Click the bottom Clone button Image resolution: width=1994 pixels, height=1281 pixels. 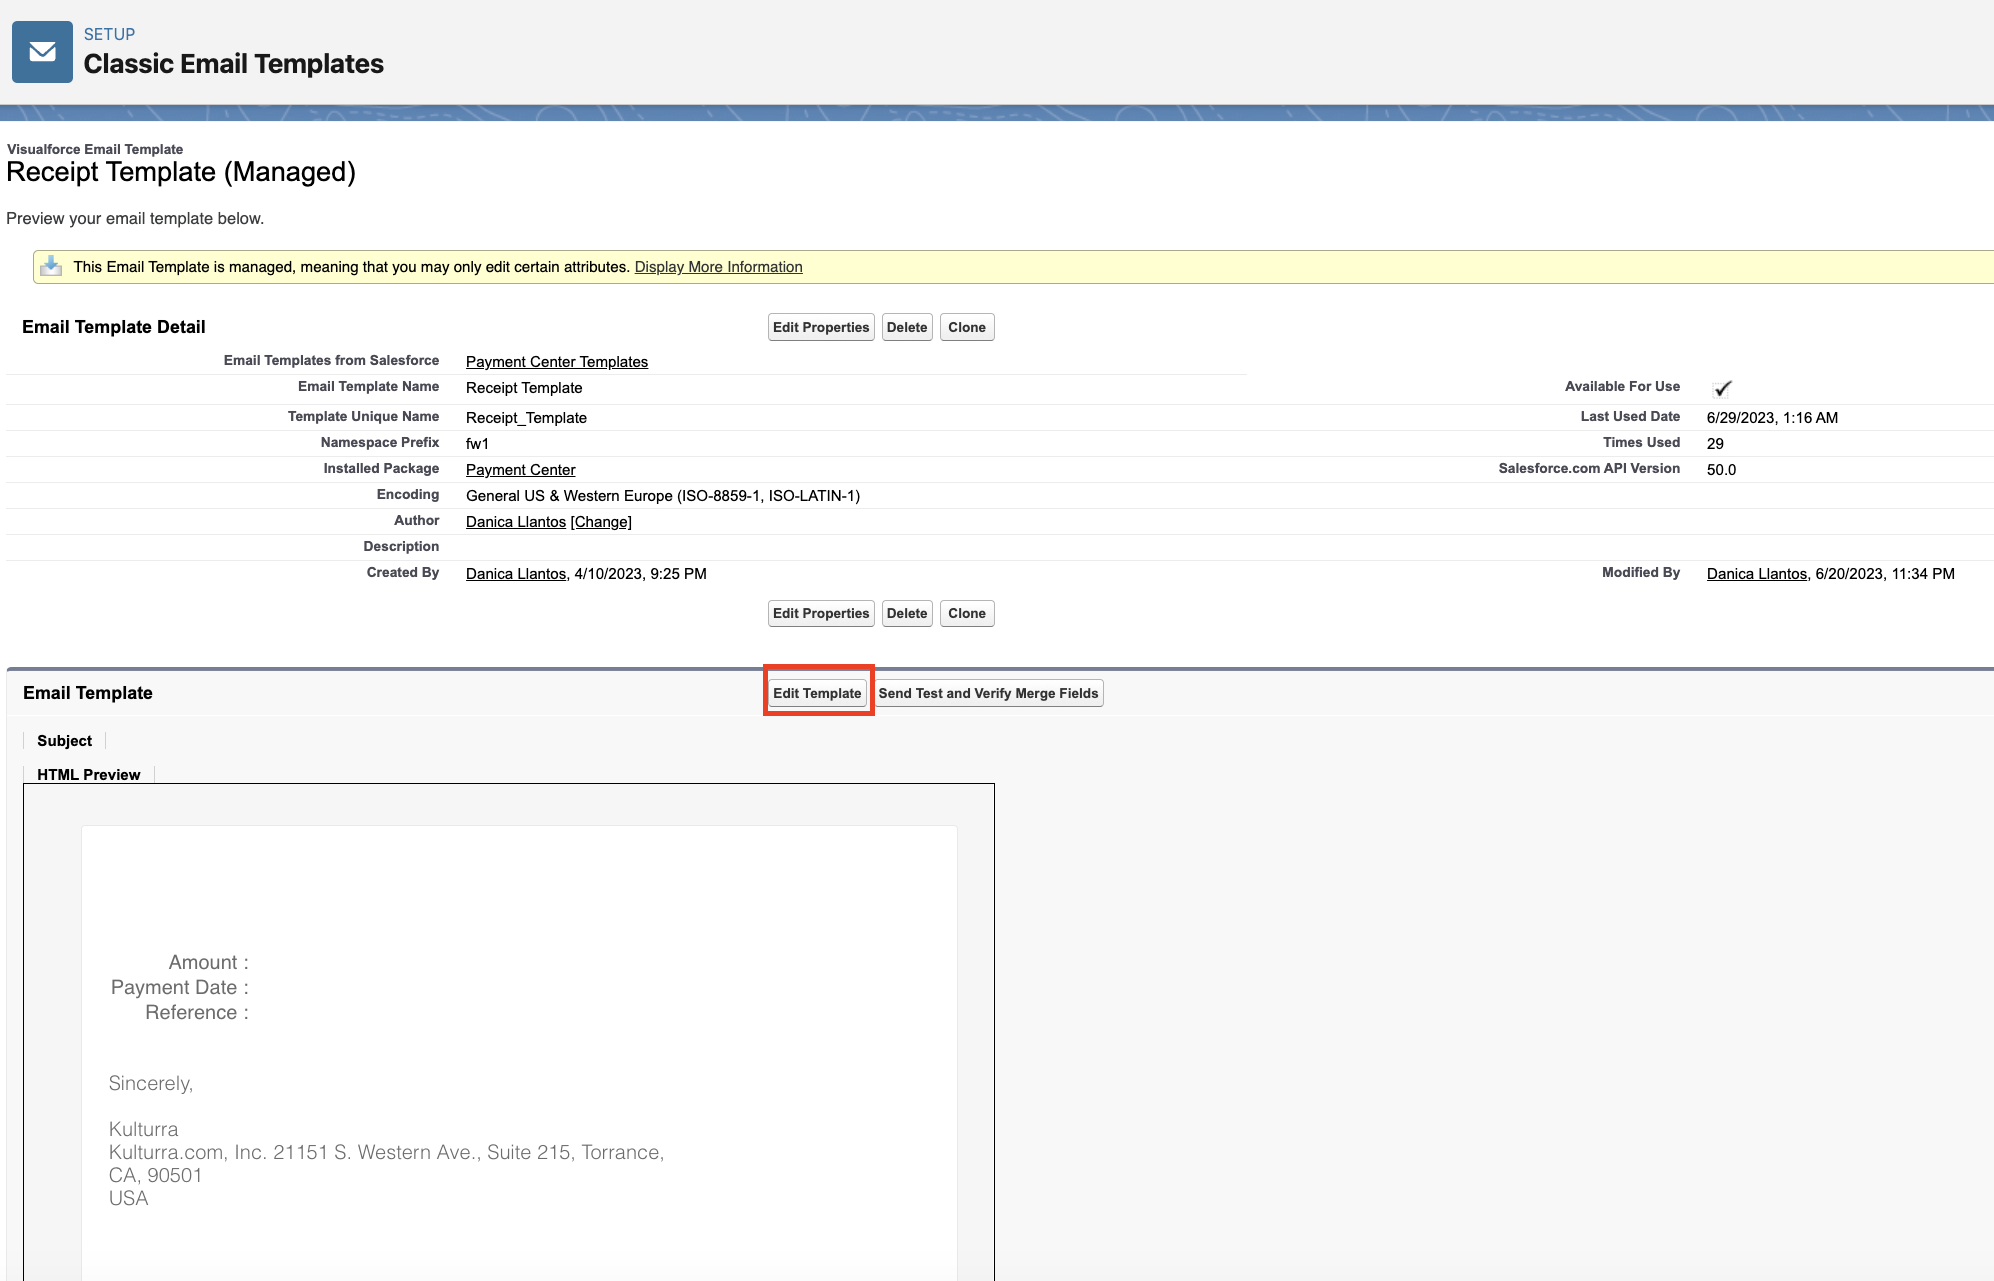click(x=966, y=613)
